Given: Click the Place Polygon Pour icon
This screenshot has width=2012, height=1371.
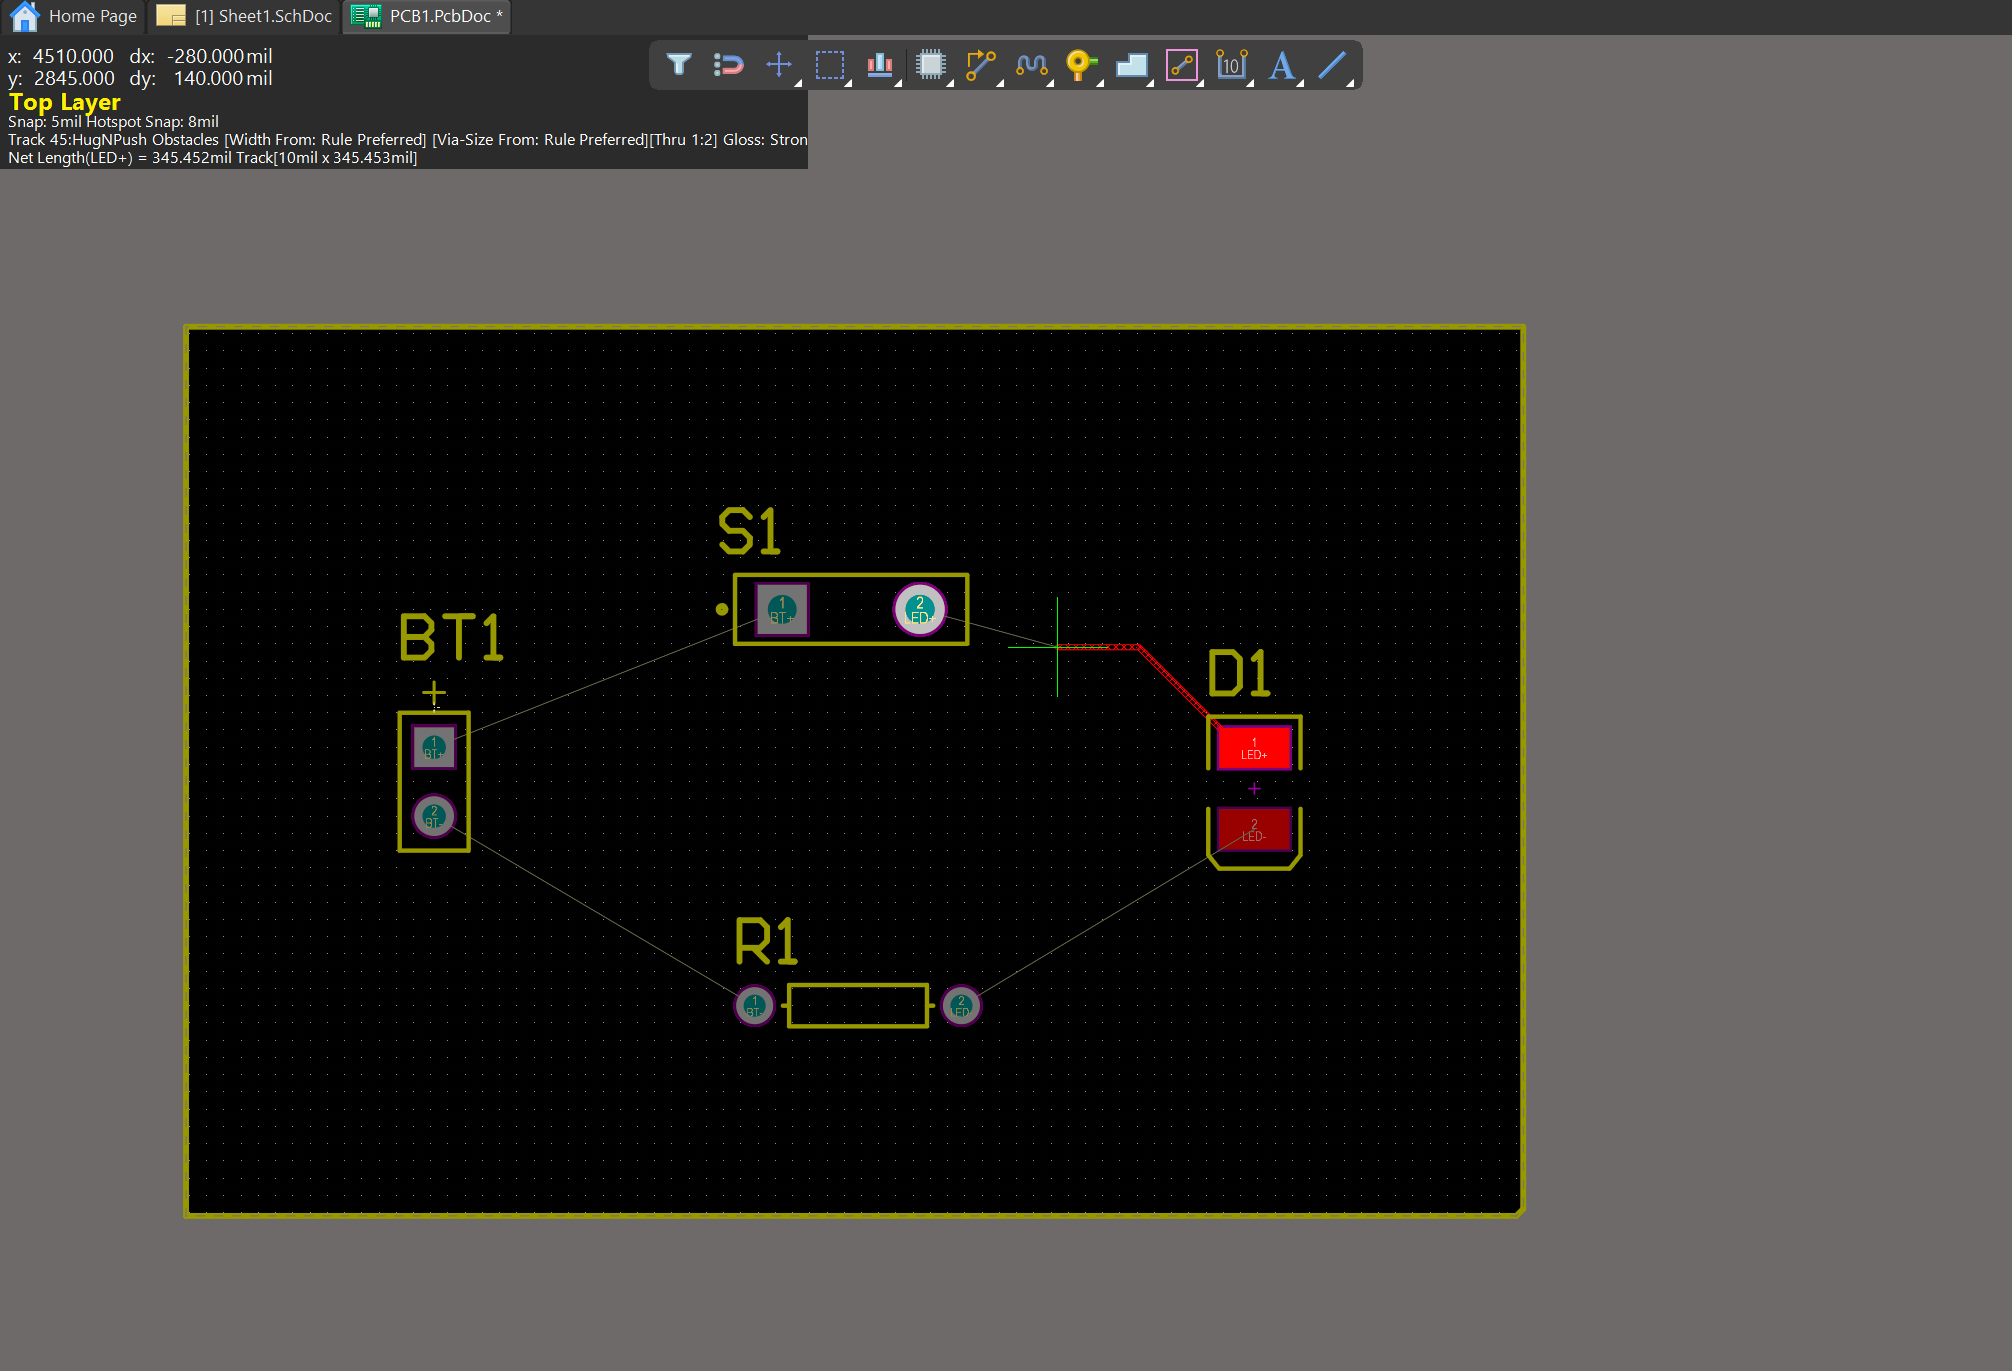Looking at the screenshot, I should 1131,65.
